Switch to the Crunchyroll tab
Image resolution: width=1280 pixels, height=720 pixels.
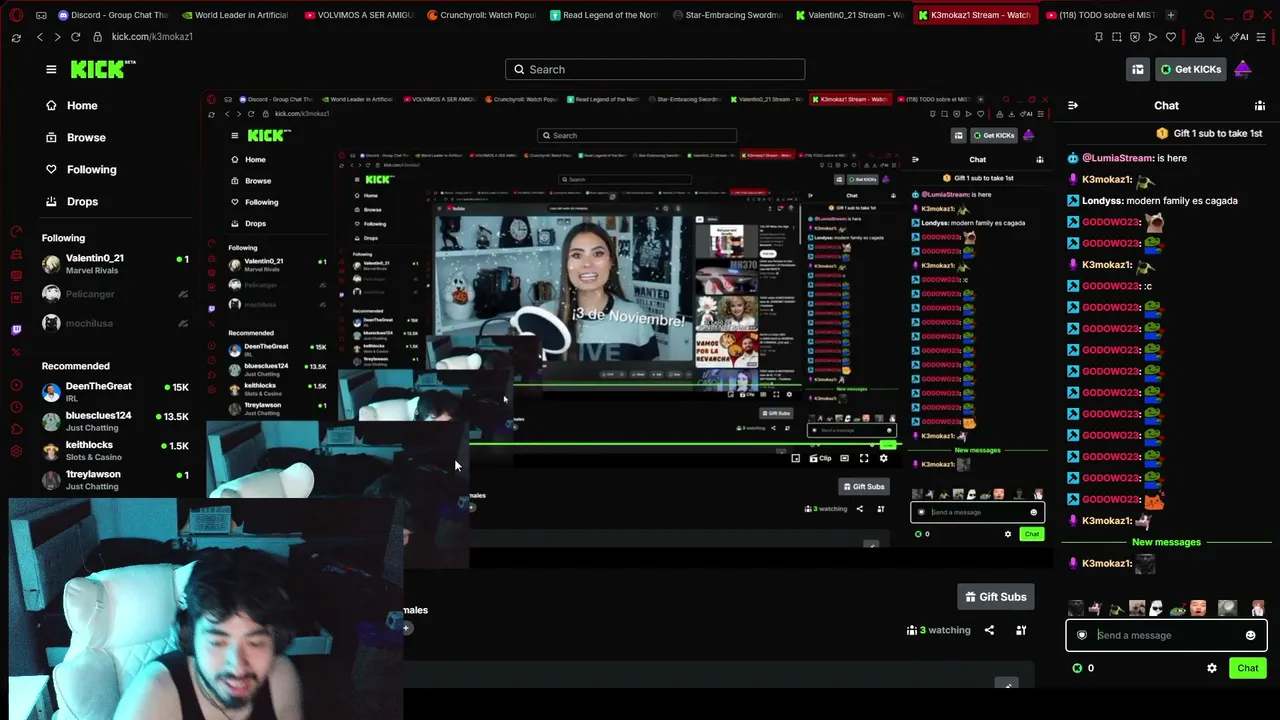click(481, 15)
